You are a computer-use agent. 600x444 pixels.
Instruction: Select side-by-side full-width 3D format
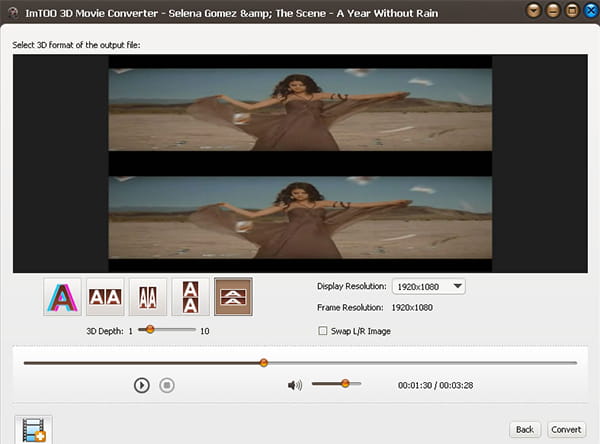pyautogui.click(x=105, y=297)
